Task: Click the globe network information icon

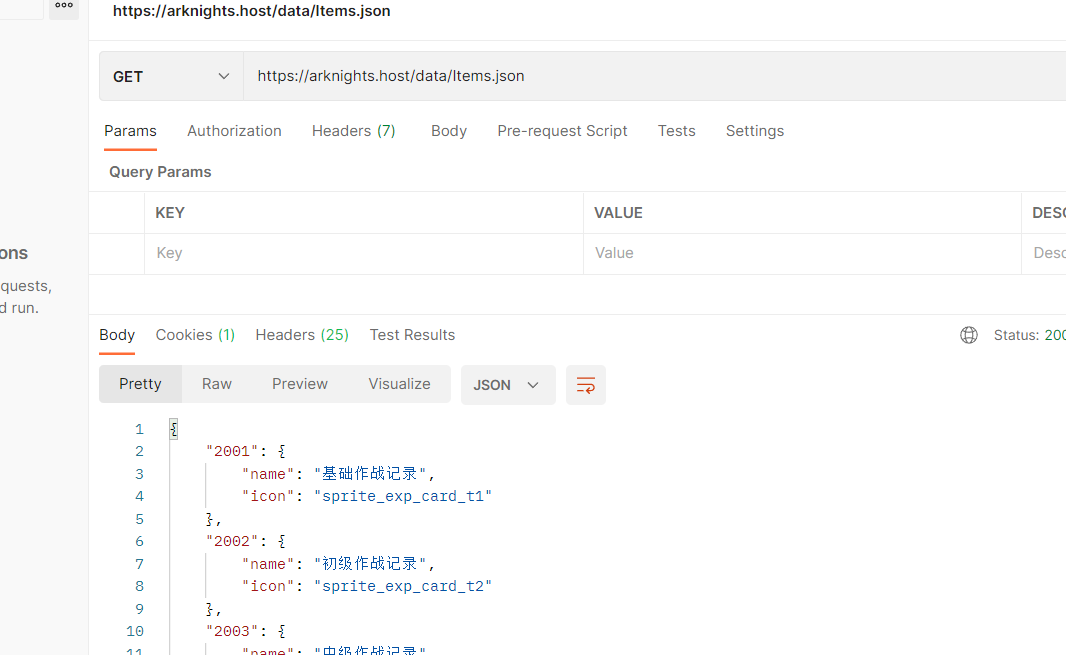Action: (x=968, y=335)
